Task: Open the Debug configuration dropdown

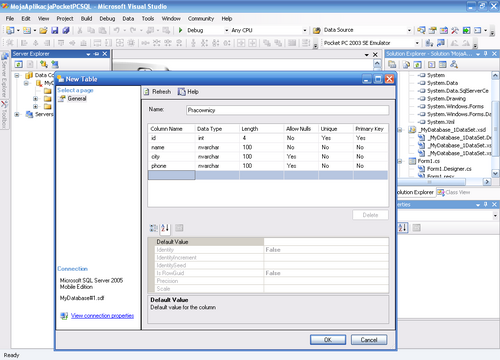Action: point(227,30)
